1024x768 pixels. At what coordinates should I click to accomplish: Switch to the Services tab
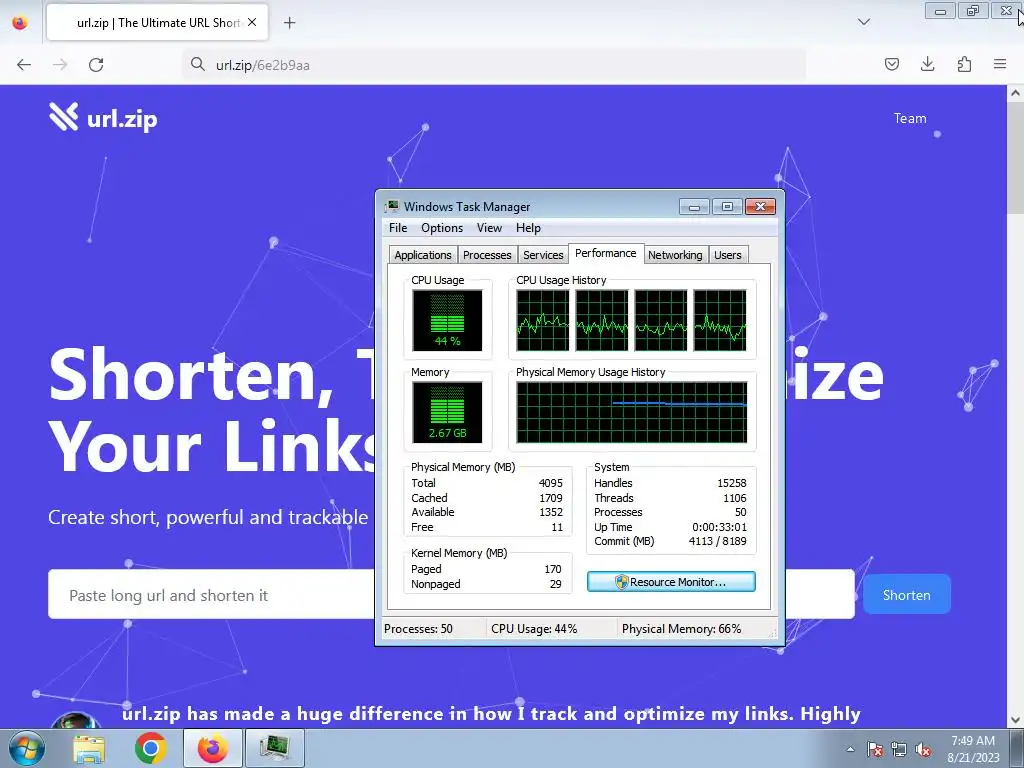pyautogui.click(x=543, y=255)
